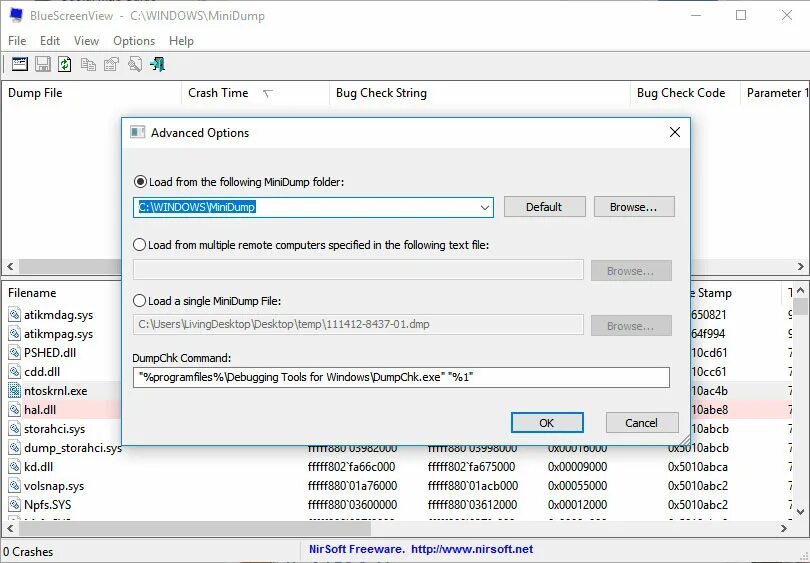Click the Npfs.SYS file icon

14,505
